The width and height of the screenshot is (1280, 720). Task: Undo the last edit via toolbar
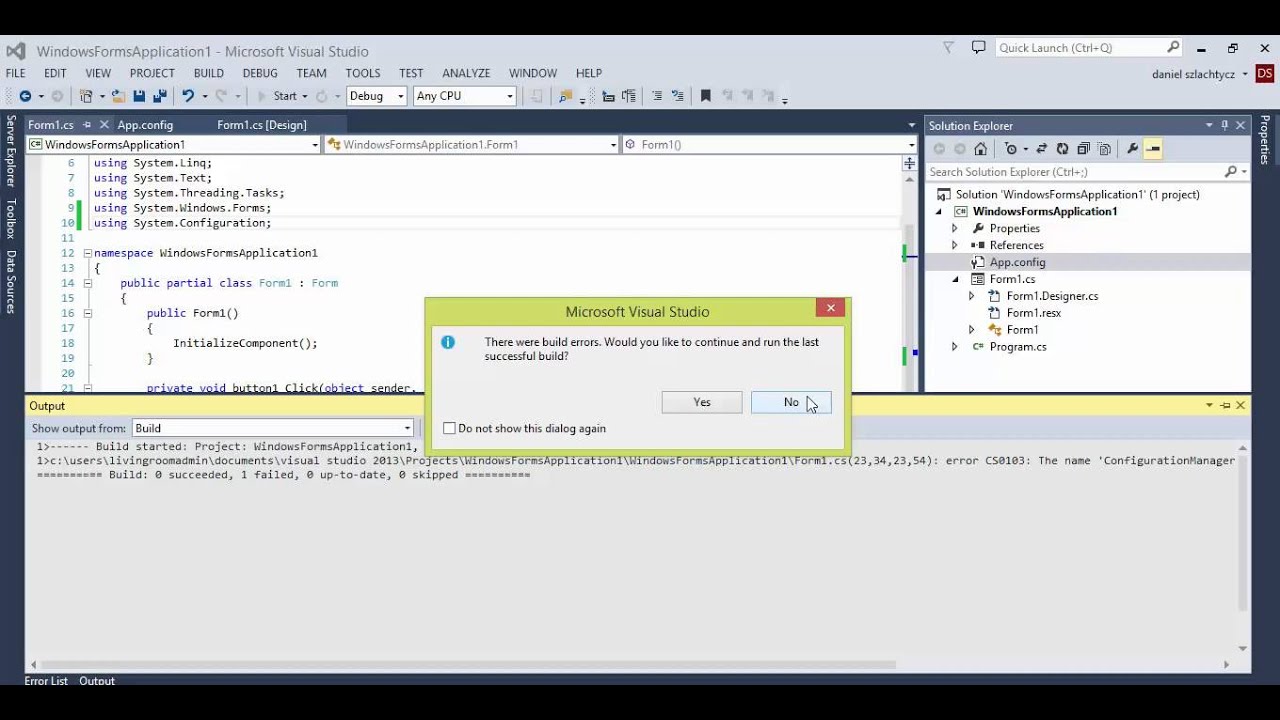(x=187, y=96)
